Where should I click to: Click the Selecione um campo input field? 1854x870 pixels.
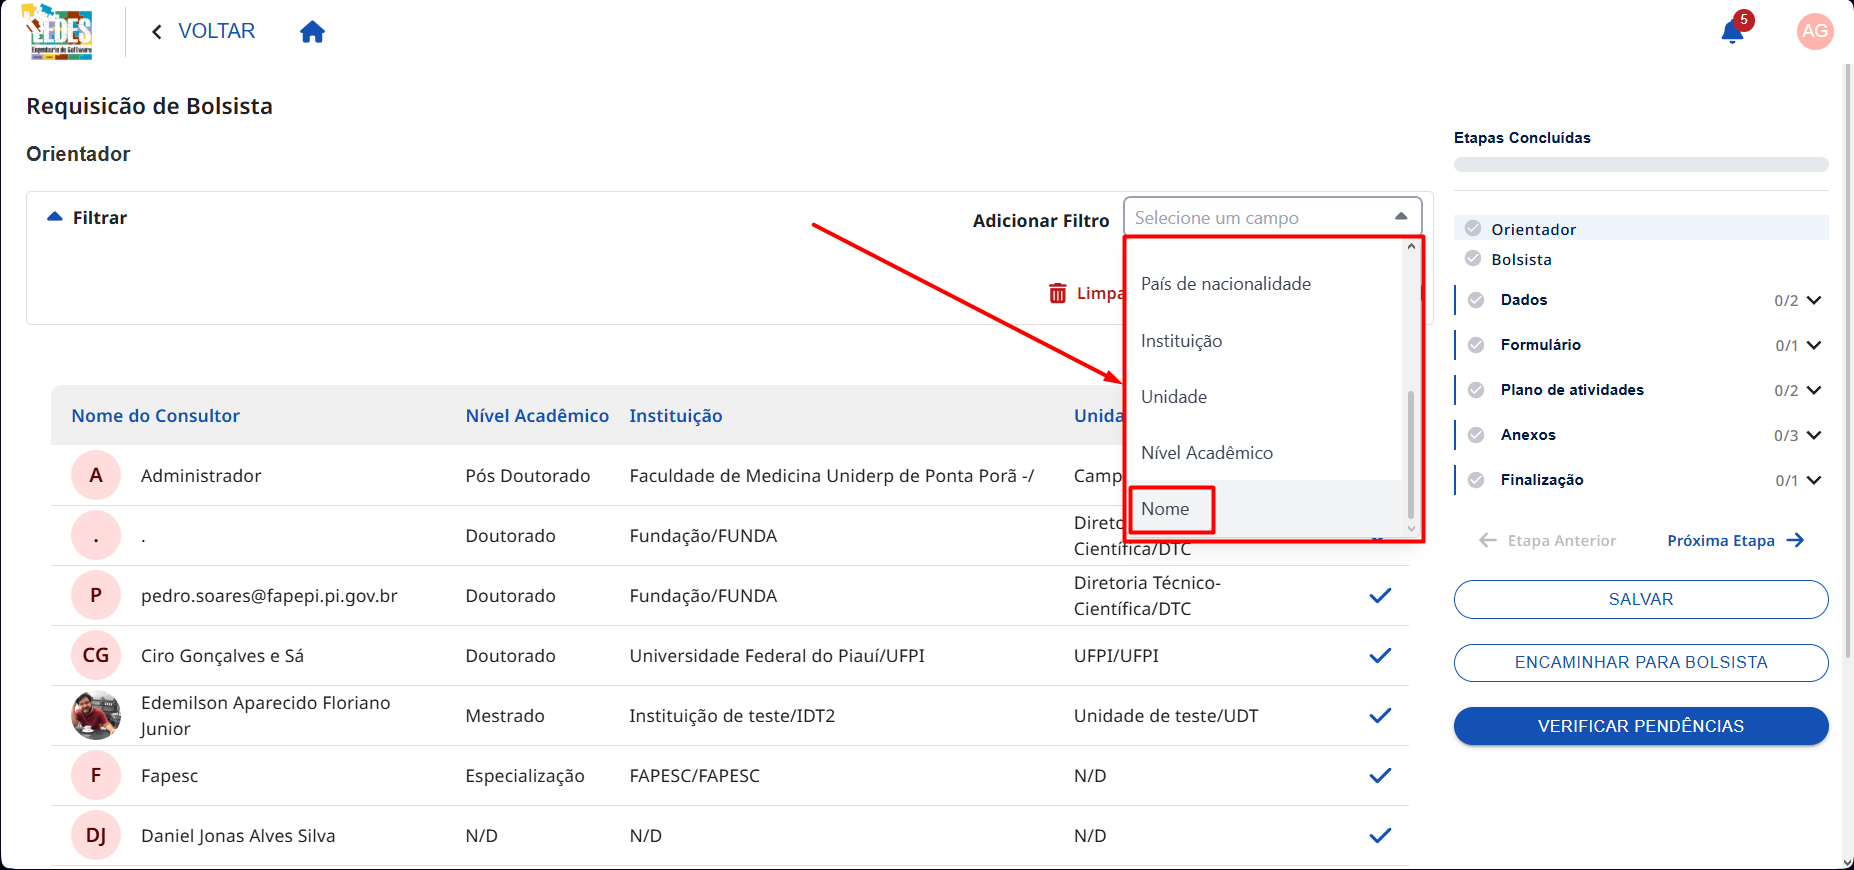tap(1272, 217)
